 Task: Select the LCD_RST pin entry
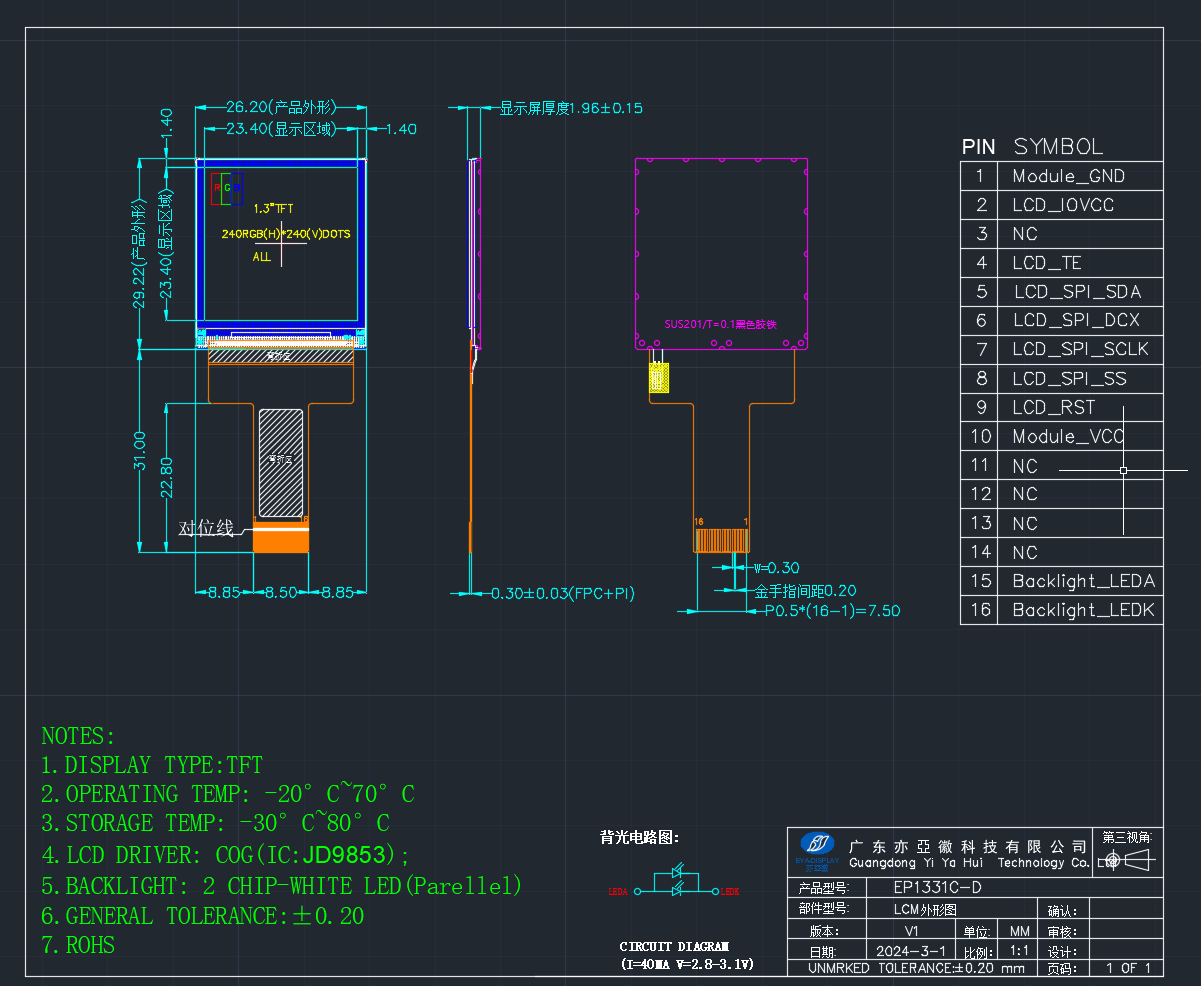[x=1053, y=407]
